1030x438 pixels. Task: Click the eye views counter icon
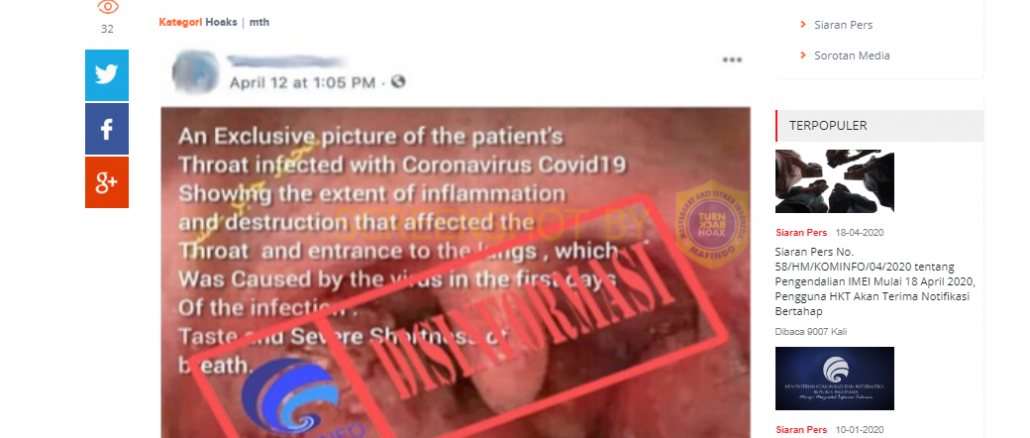tap(108, 7)
